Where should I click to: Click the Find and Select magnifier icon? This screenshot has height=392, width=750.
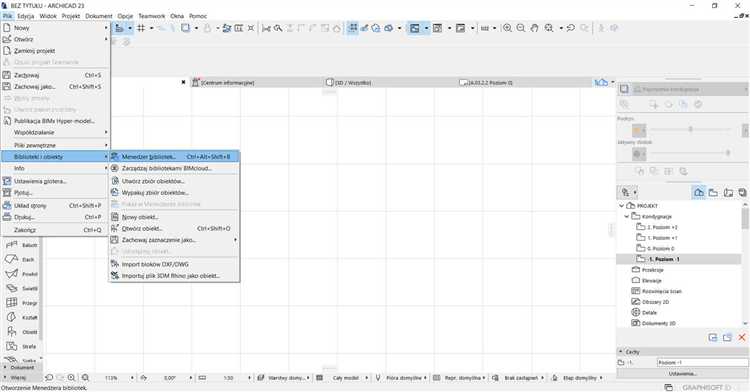pos(278,28)
